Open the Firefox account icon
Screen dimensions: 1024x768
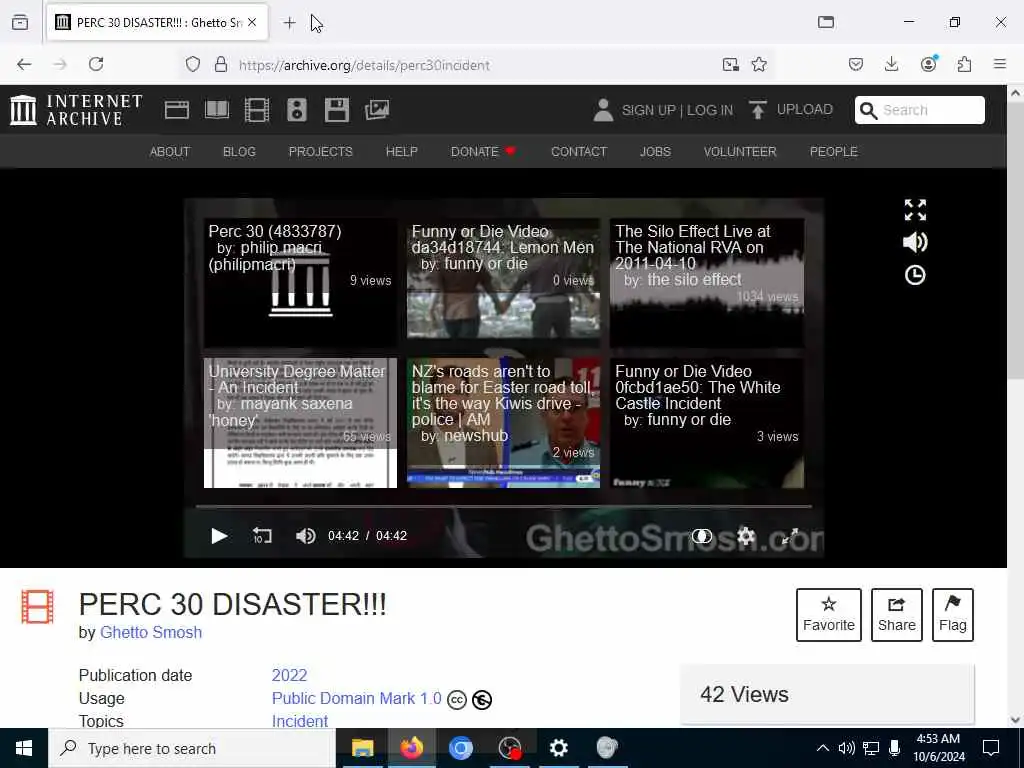[928, 64]
